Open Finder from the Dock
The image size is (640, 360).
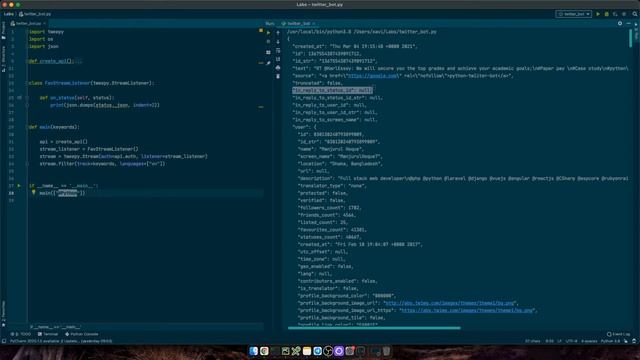tap(253, 351)
